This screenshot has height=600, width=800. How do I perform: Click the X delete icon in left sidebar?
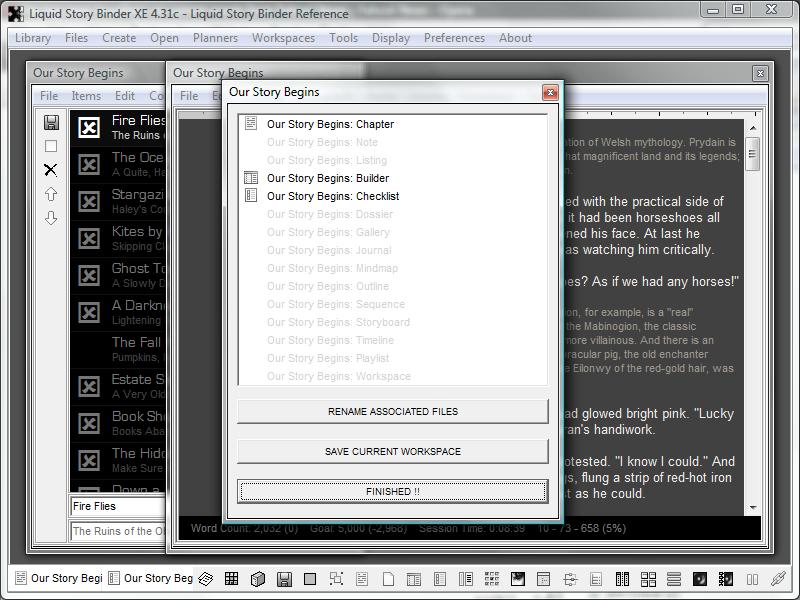[51, 170]
